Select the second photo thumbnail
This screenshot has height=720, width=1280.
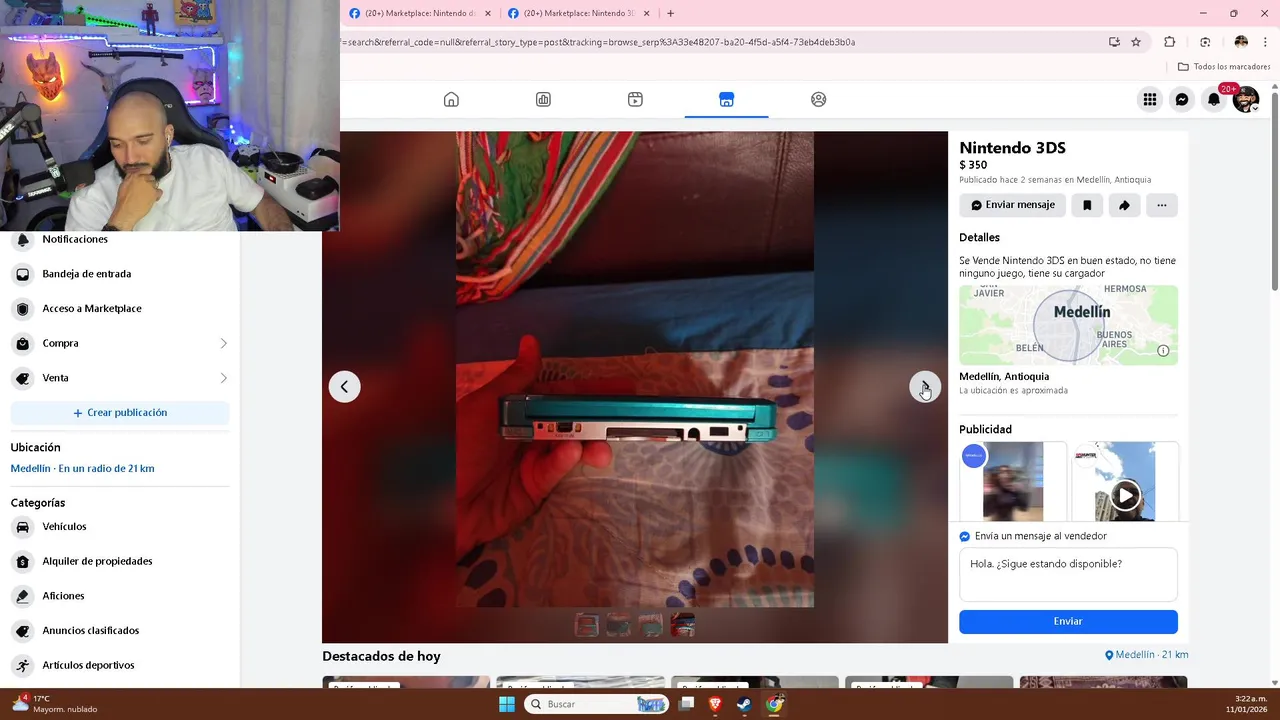(619, 625)
